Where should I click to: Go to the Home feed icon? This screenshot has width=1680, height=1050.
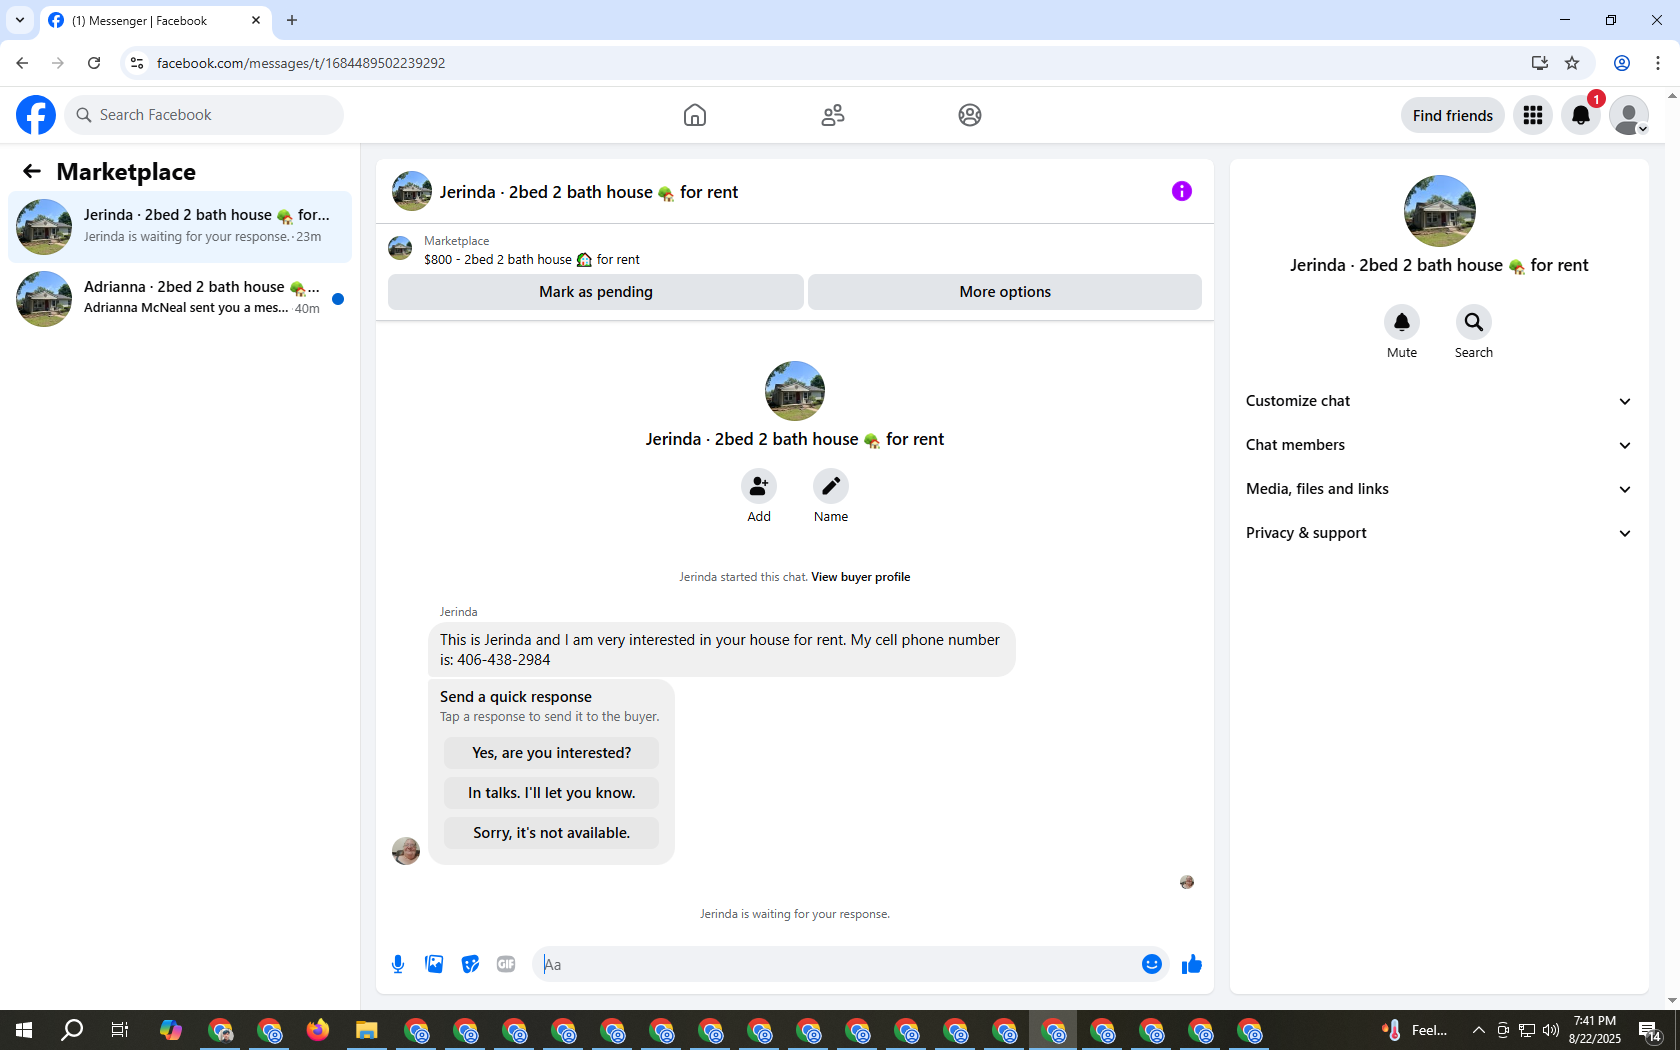click(695, 115)
